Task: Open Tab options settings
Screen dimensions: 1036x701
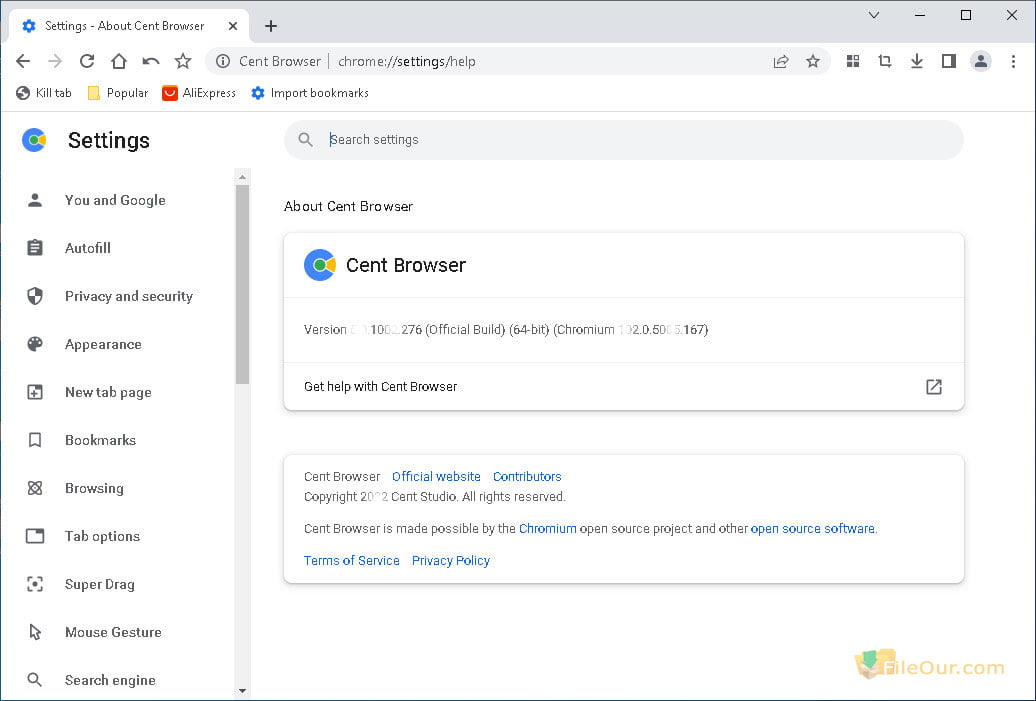Action: pyautogui.click(x=102, y=536)
